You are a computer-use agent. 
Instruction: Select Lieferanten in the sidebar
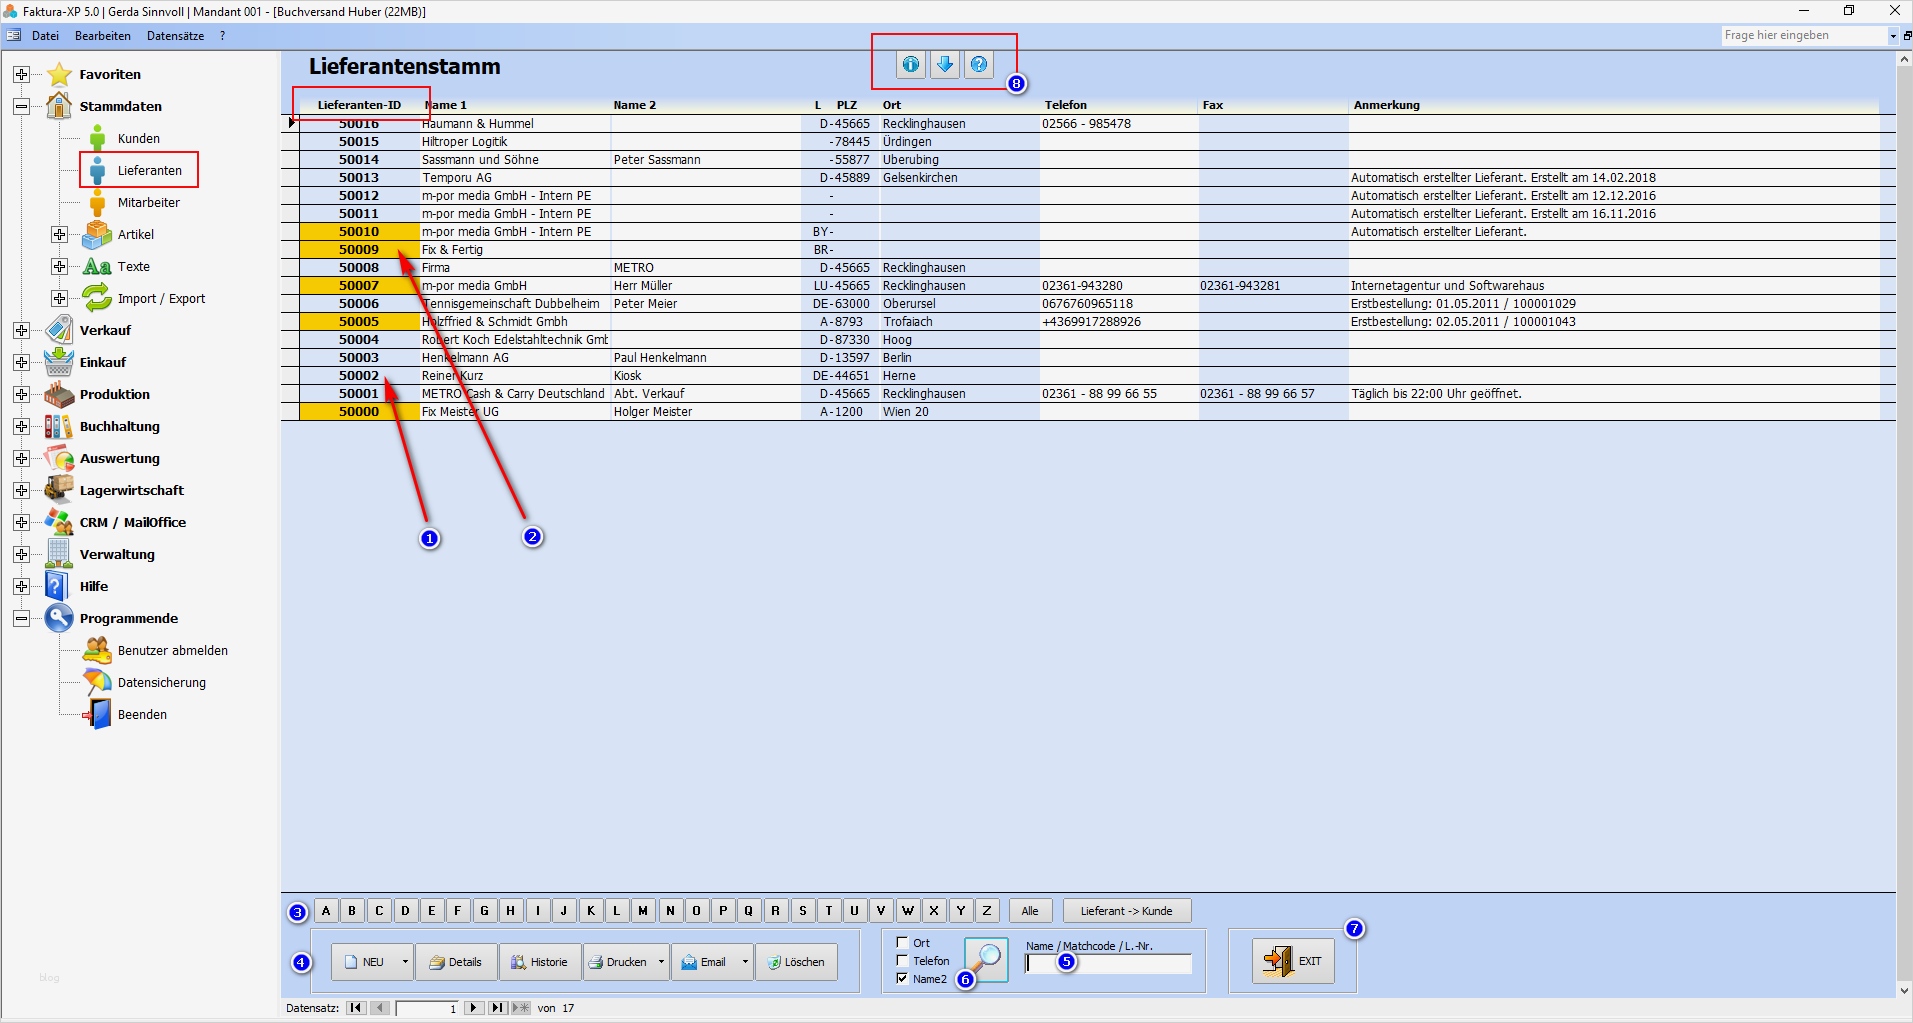(150, 170)
